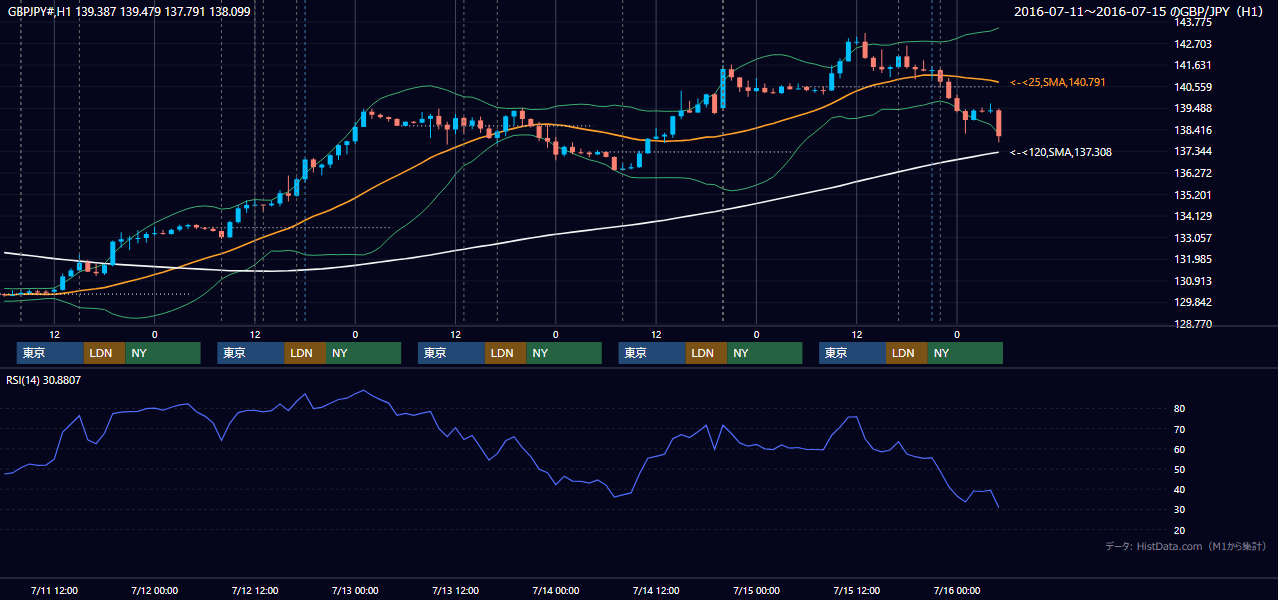Click price axis value 128.770
The height and width of the screenshot is (600, 1278).
(x=1194, y=325)
